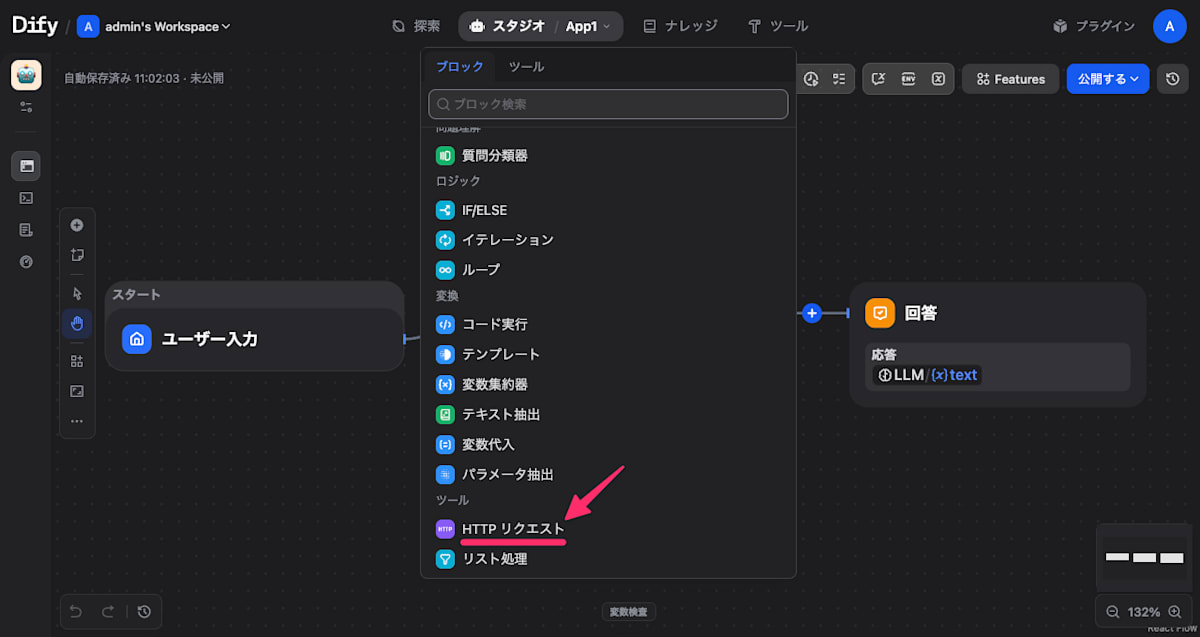Select the 回答 node
1200x637 pixels.
point(998,344)
